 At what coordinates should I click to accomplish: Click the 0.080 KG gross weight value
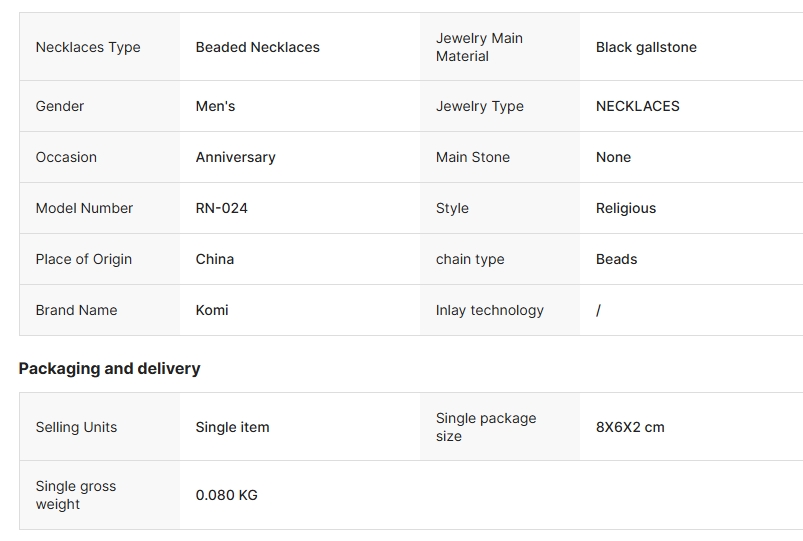pos(226,495)
